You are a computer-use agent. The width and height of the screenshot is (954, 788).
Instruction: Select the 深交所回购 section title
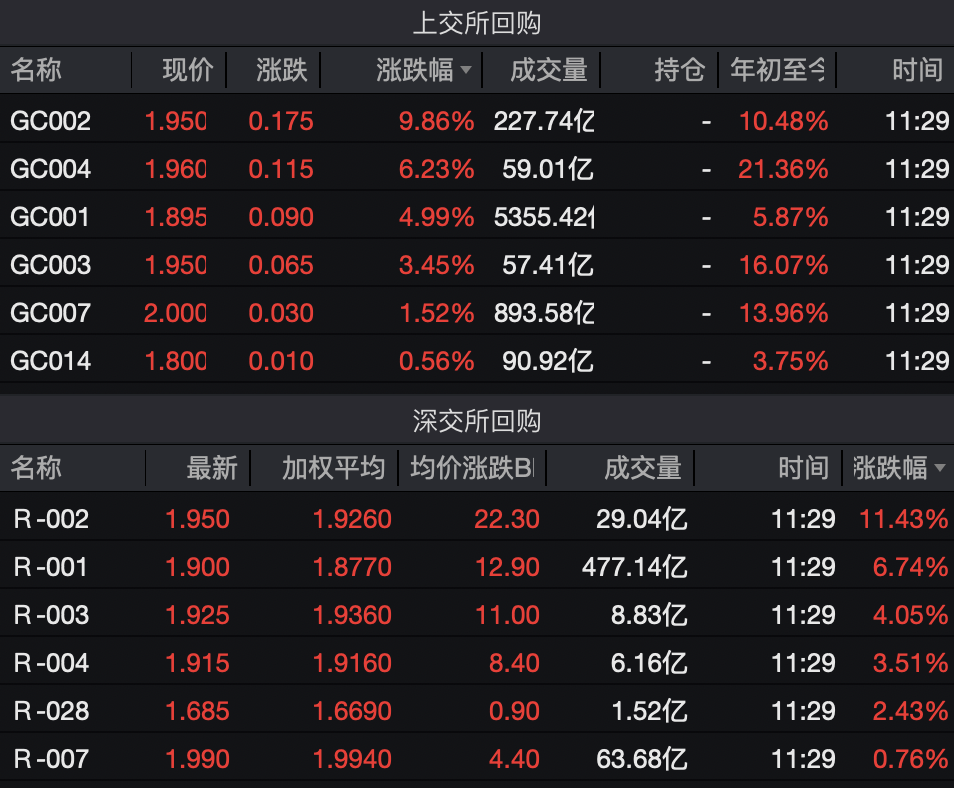coord(477,421)
